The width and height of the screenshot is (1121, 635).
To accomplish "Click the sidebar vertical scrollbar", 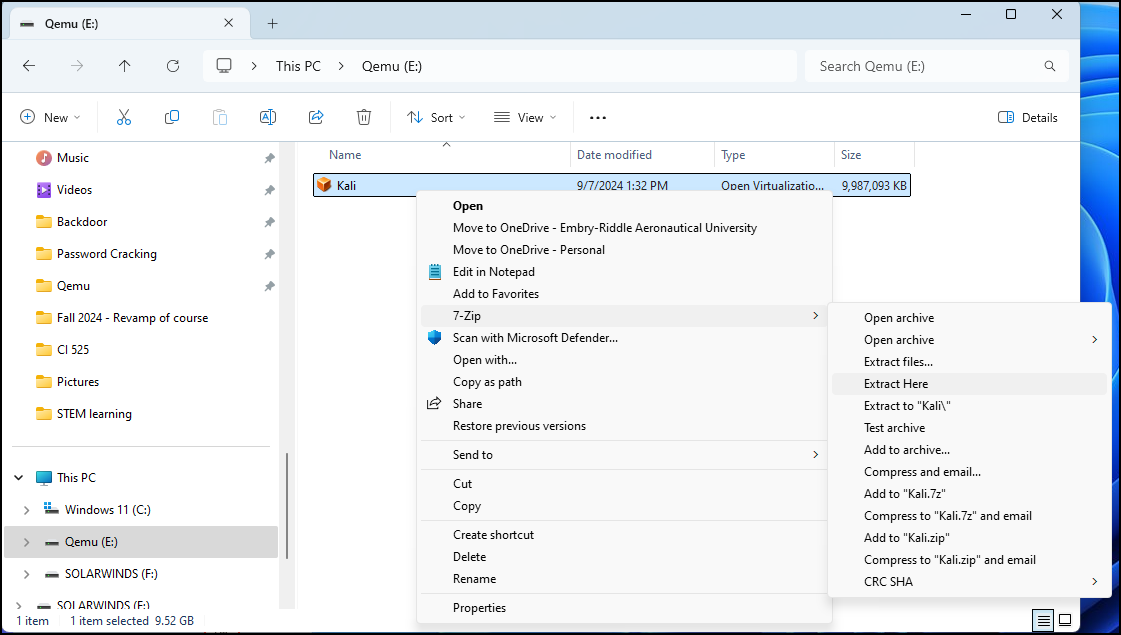I will pos(287,506).
